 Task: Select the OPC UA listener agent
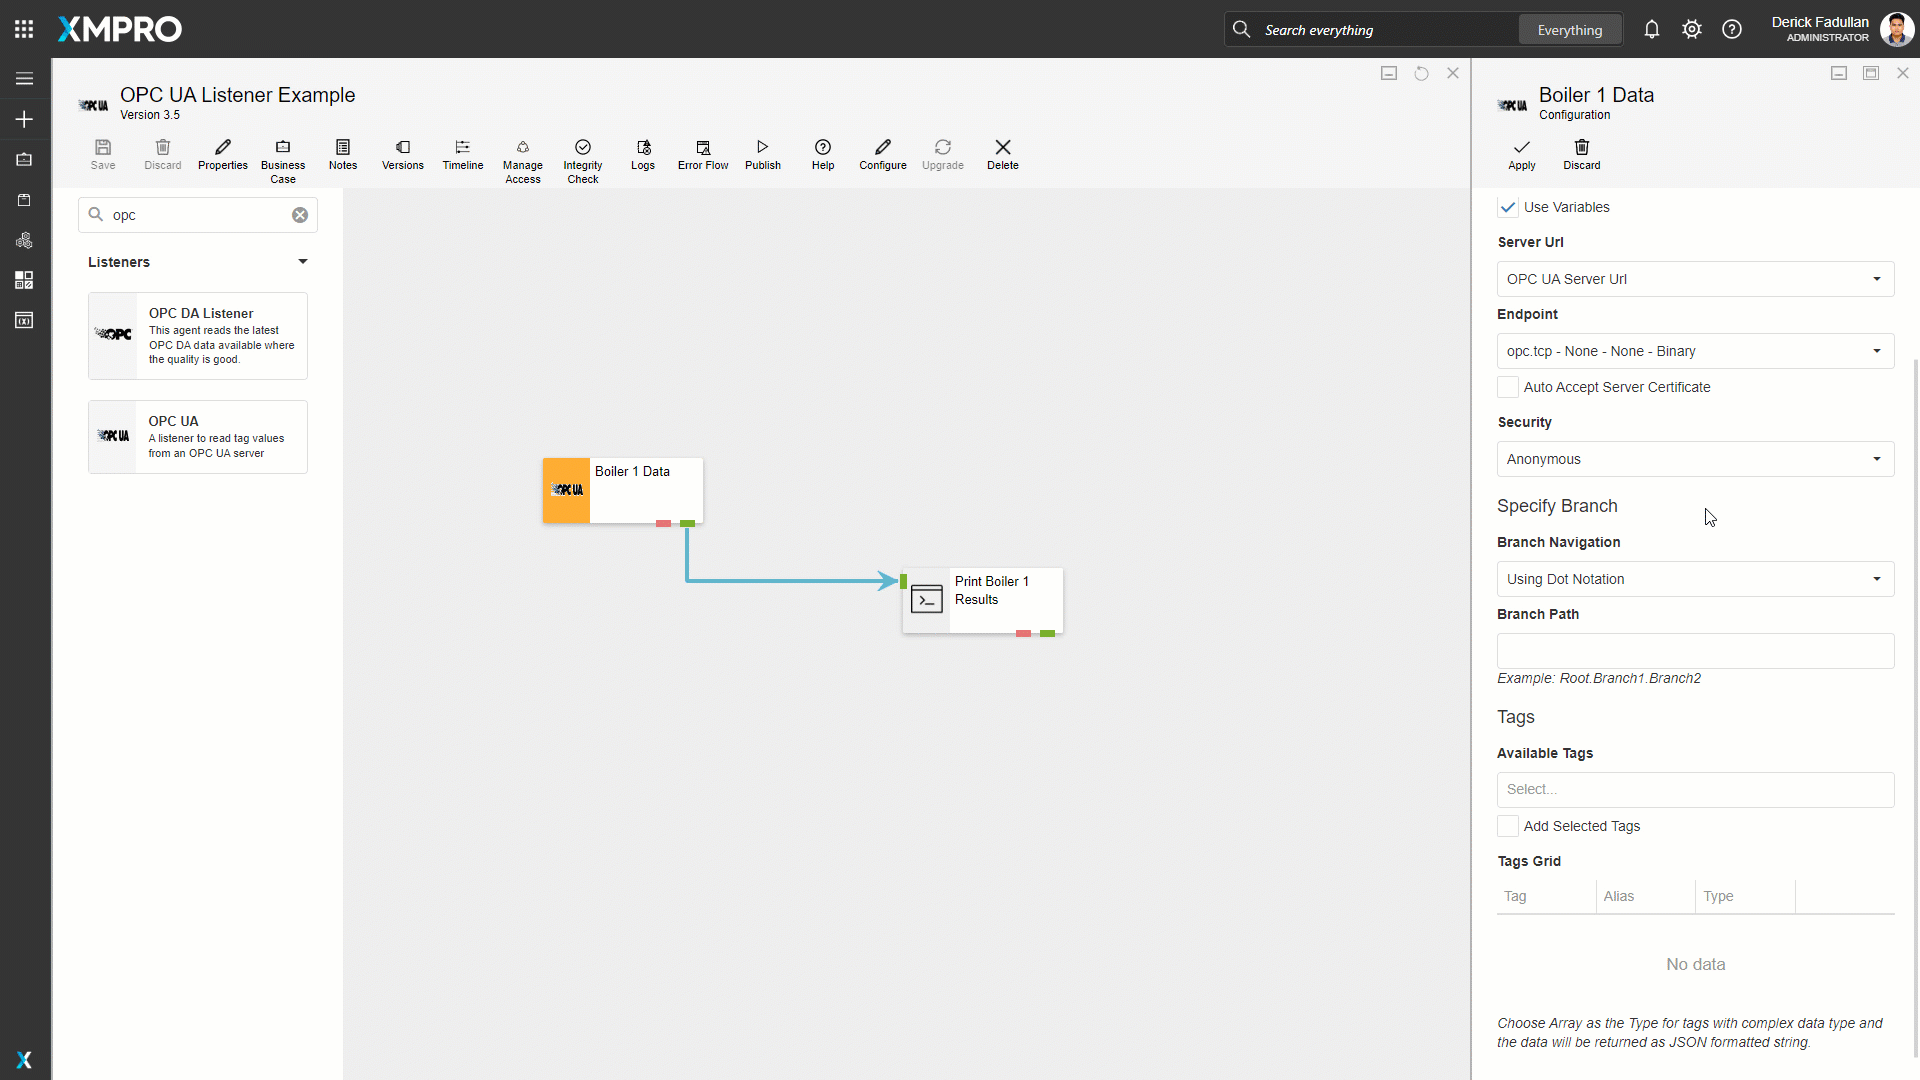point(198,437)
